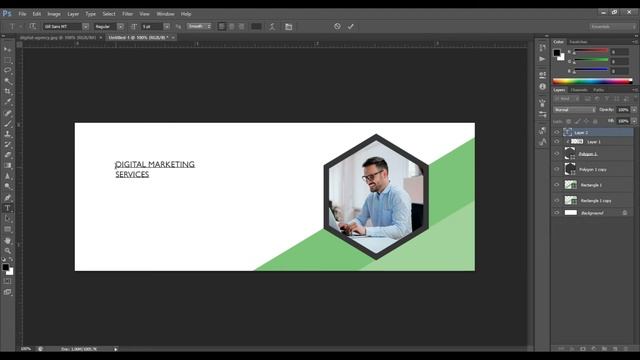Select the Zoom tool

point(7,251)
